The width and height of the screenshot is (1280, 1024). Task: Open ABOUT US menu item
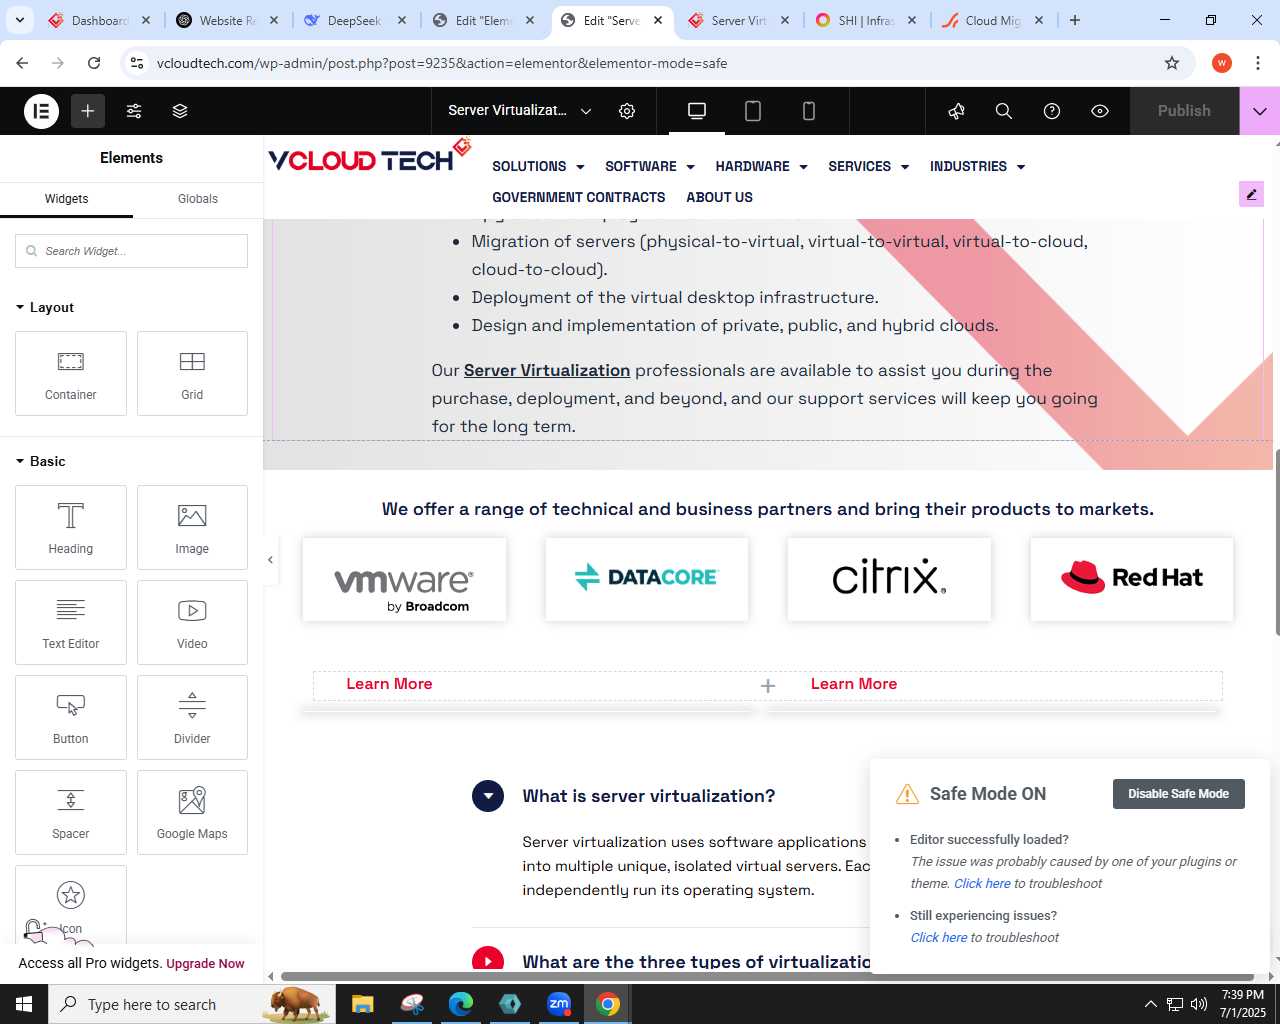click(719, 197)
